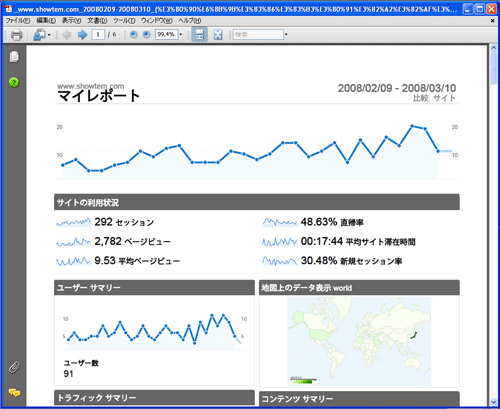Open the Pages panel icon in the sidebar
Screen dimensions: 500x409
tap(14, 57)
